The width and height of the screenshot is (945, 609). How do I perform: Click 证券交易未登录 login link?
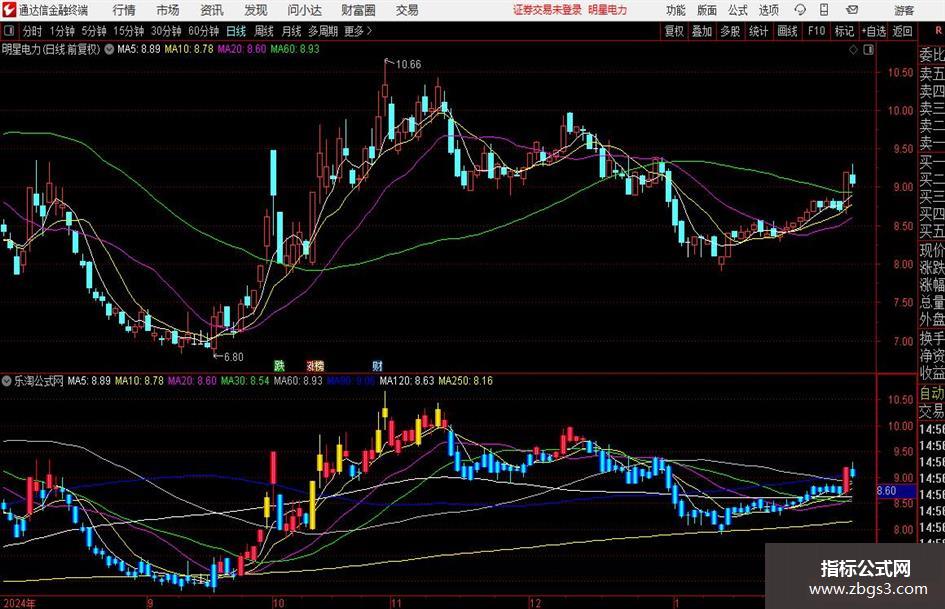pyautogui.click(x=547, y=10)
